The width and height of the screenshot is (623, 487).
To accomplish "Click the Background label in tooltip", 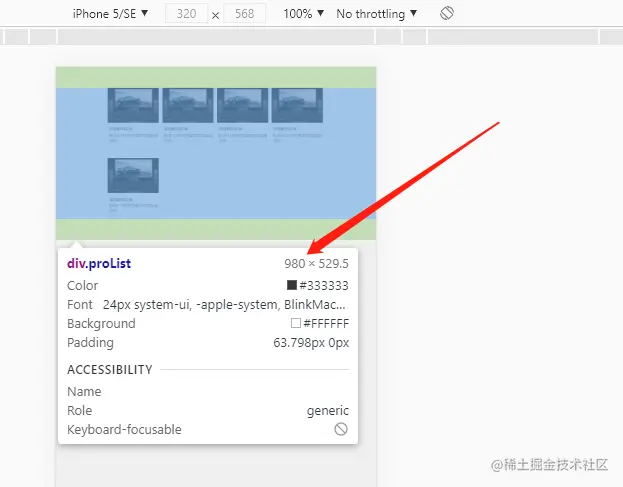I will 101,324.
